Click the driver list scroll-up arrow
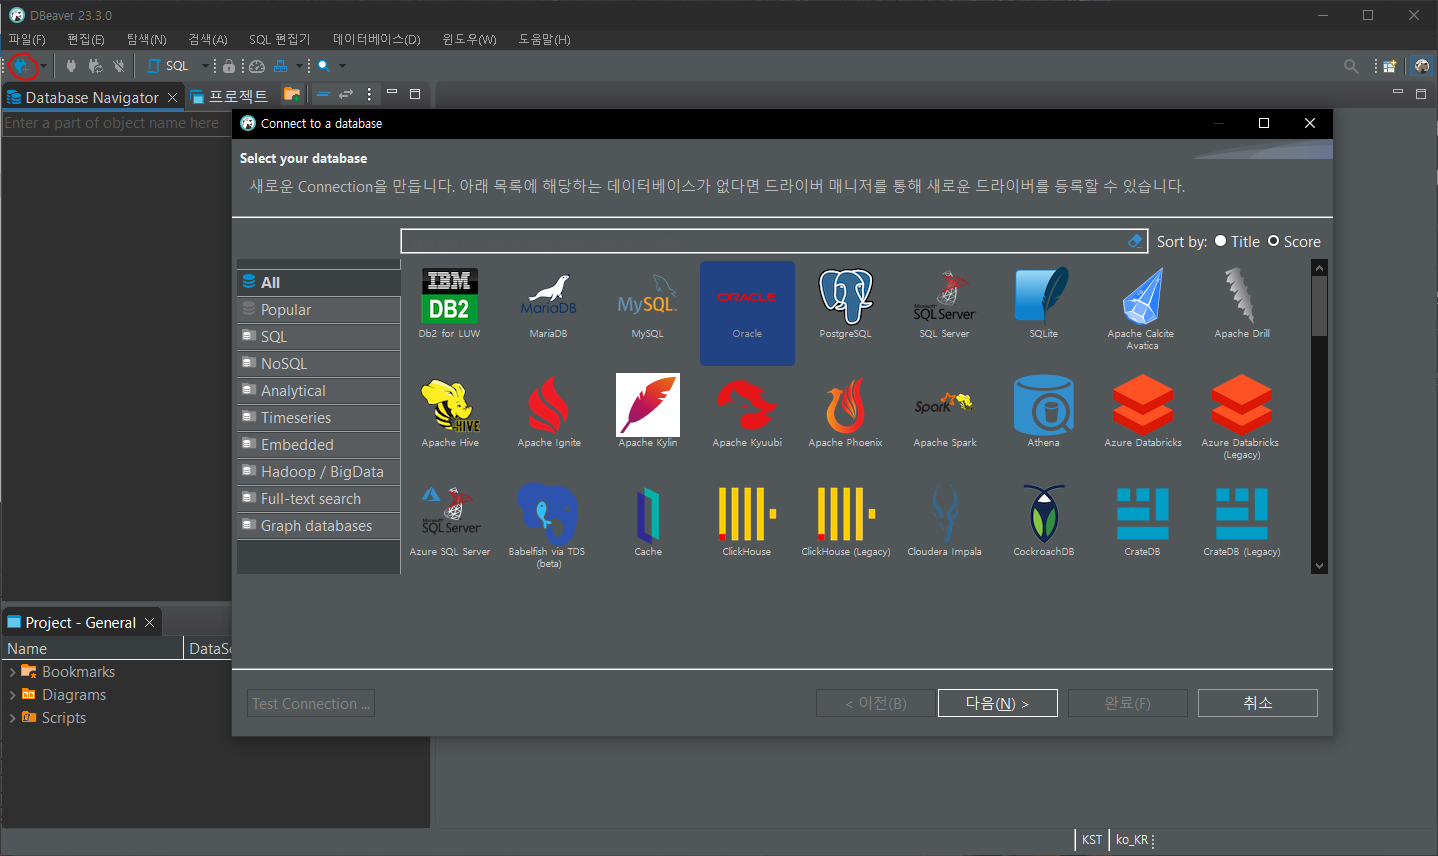Screen dimensions: 1438x856 (1319, 268)
